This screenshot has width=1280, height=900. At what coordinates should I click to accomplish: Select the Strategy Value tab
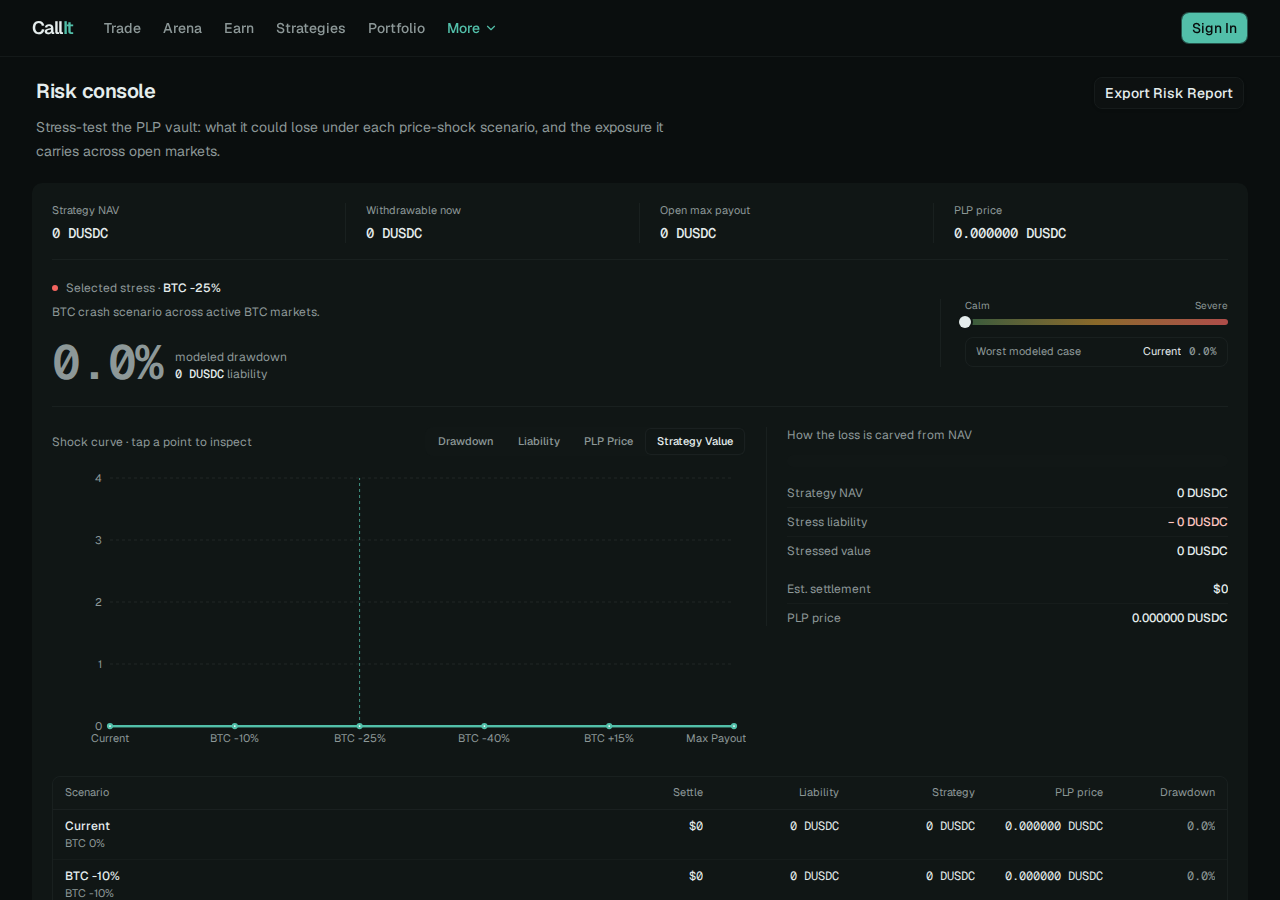tap(695, 441)
